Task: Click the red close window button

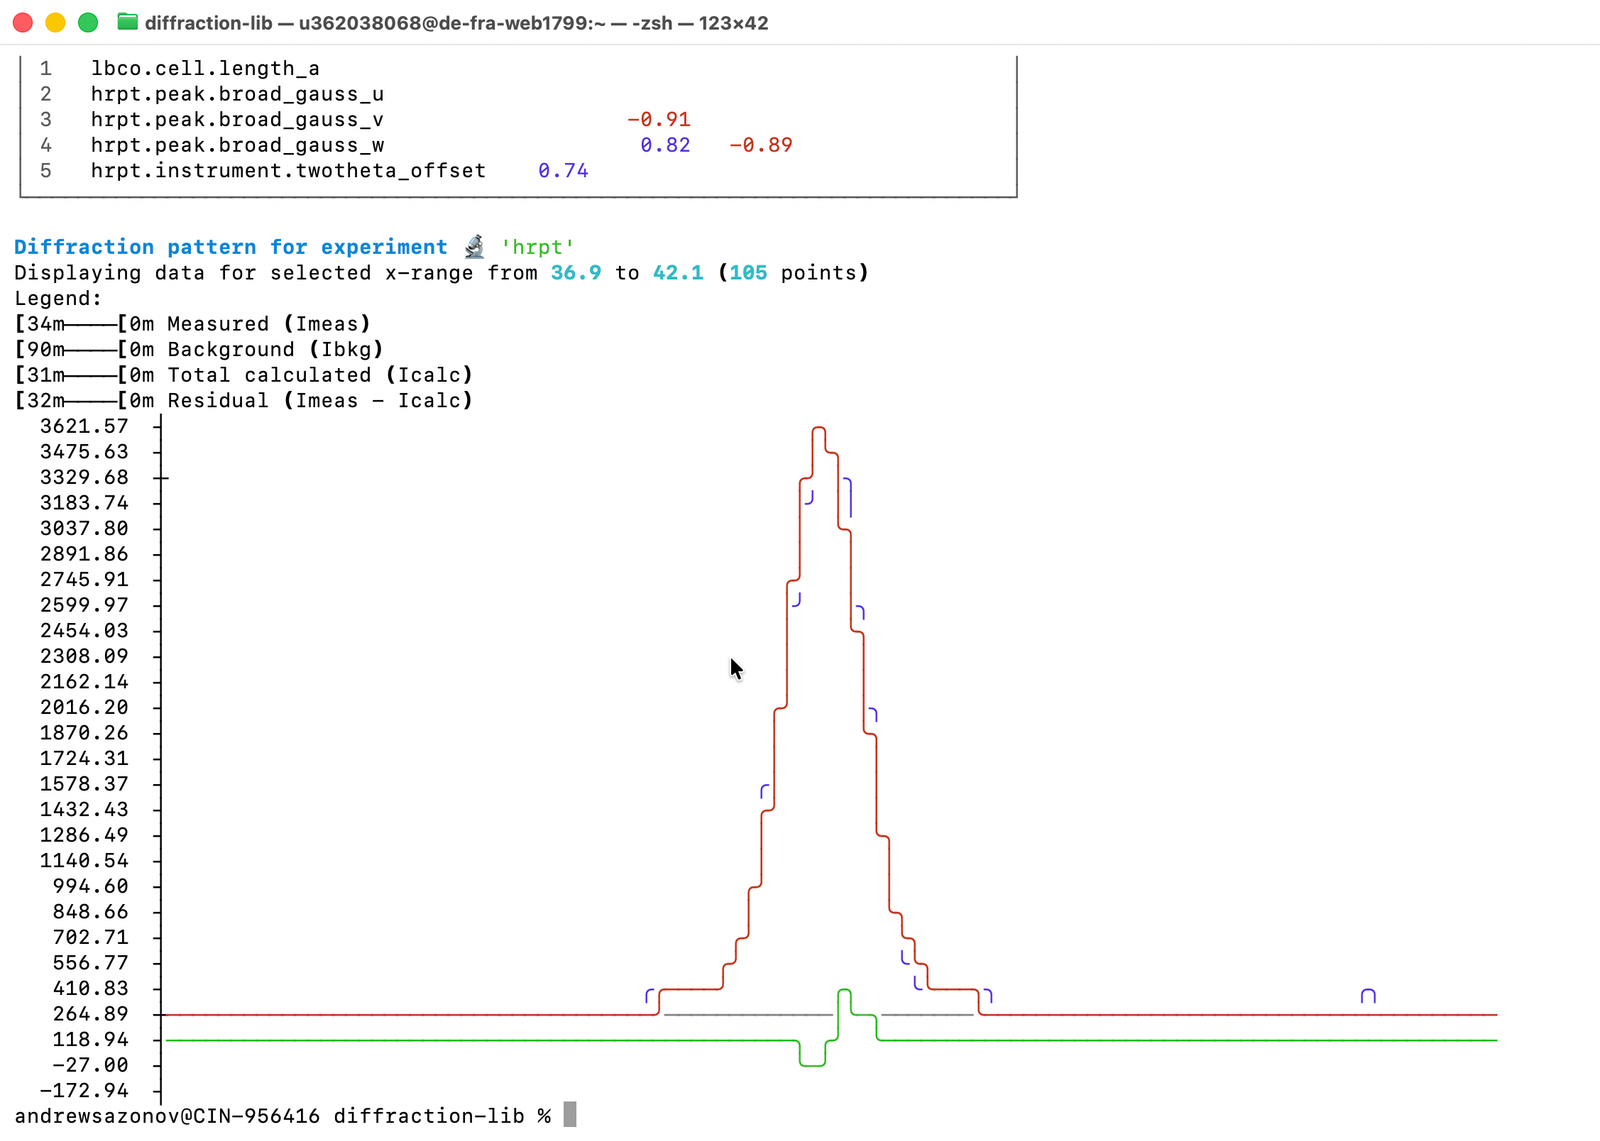Action: point(22,22)
